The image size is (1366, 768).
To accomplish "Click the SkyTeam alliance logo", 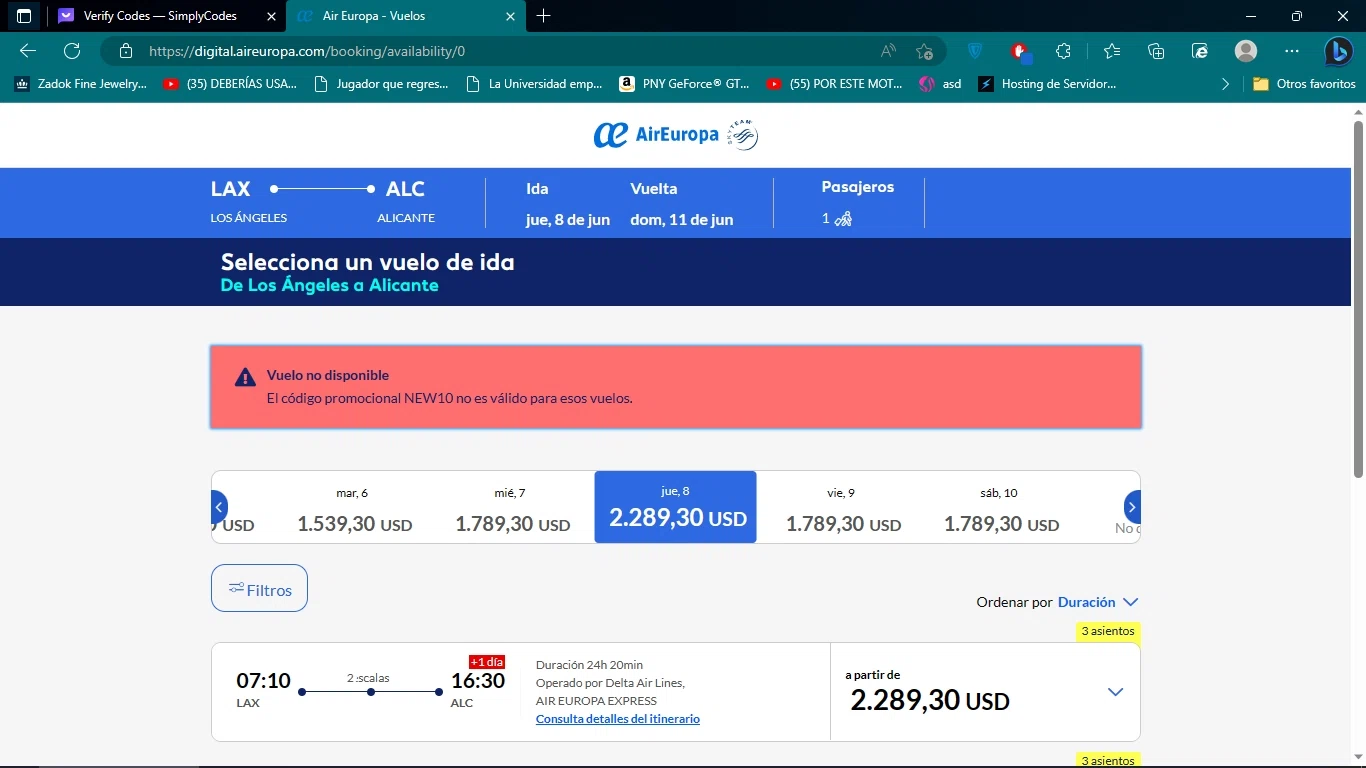I will coord(743,135).
